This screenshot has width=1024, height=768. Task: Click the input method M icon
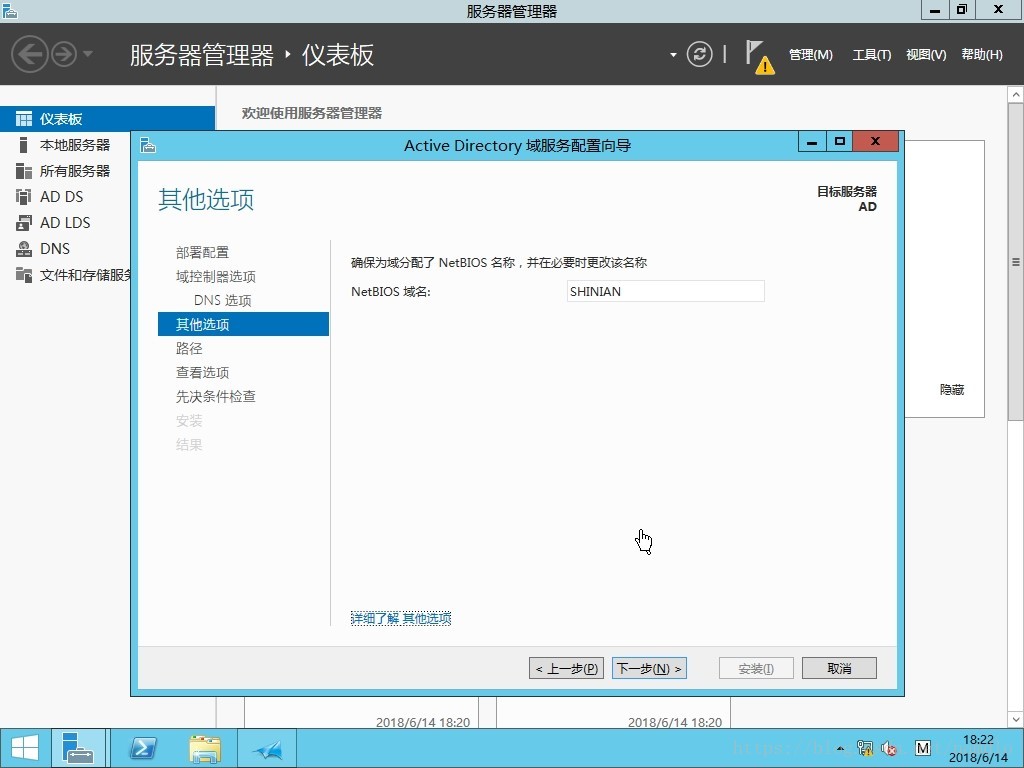coord(923,748)
